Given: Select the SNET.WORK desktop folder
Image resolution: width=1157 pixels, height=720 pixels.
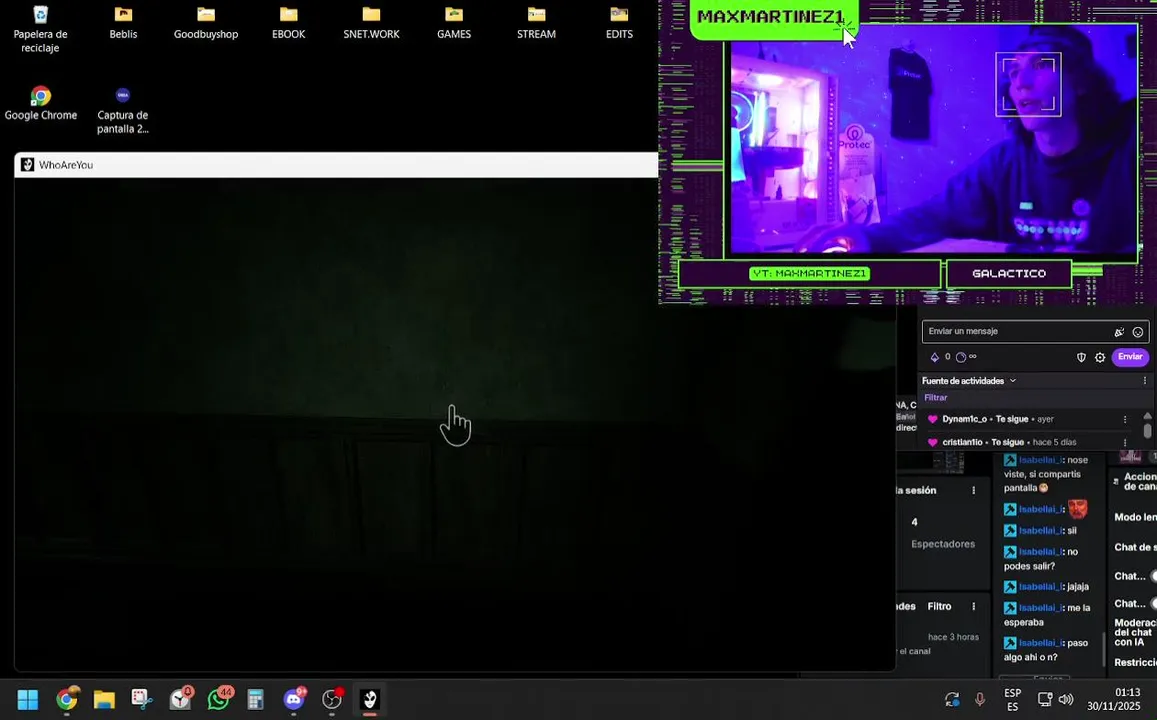Looking at the screenshot, I should point(371,22).
